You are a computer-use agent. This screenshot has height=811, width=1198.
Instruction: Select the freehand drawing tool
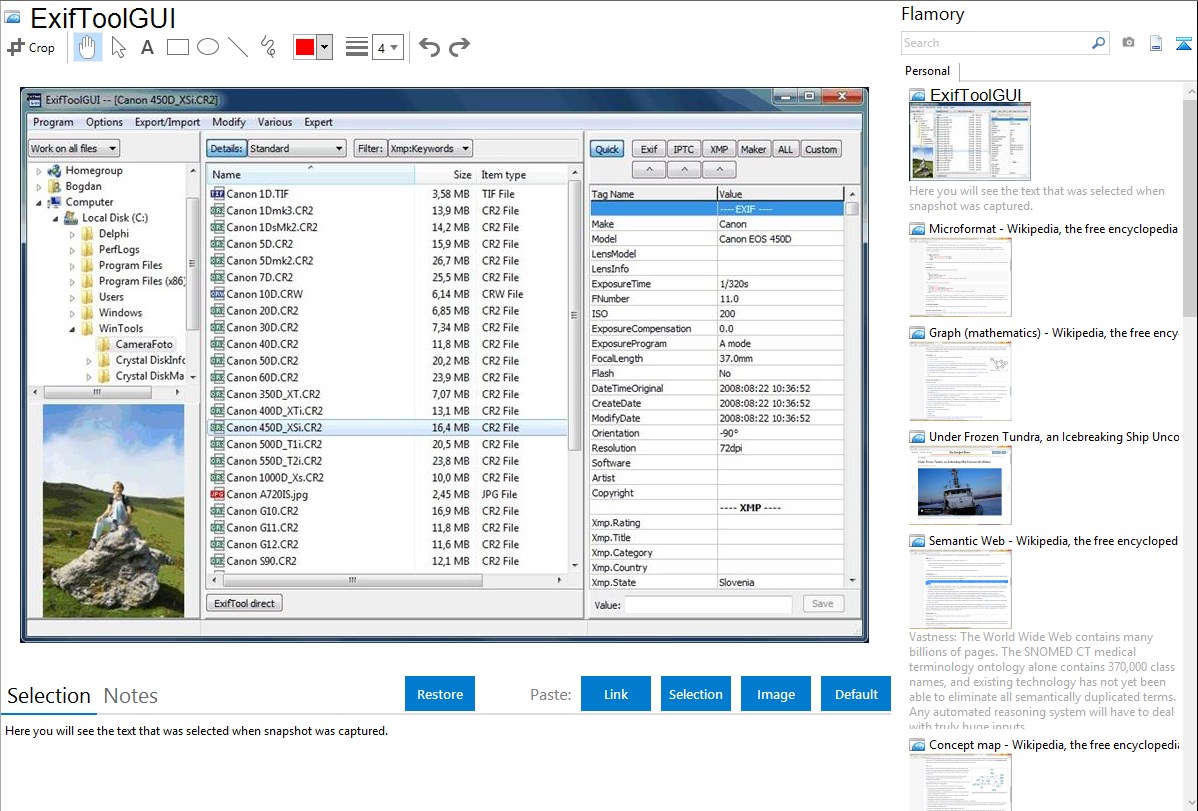click(268, 47)
